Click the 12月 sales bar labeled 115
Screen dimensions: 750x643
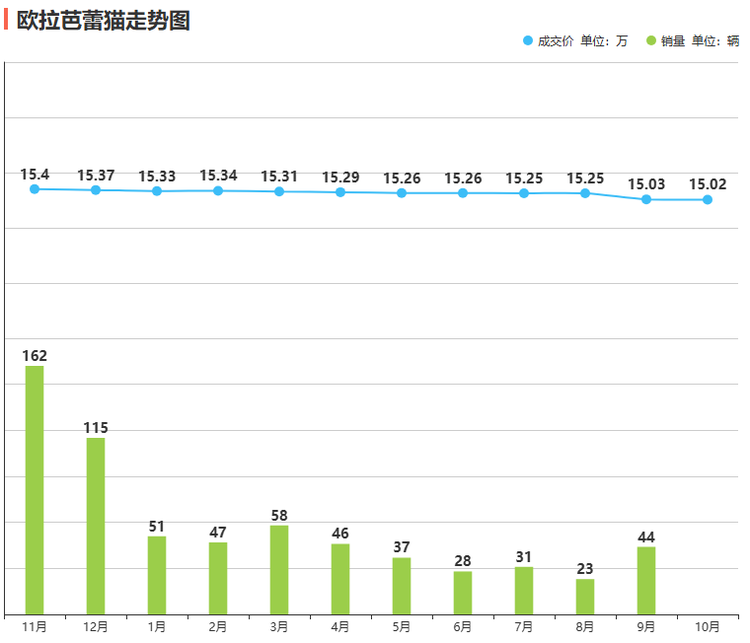click(x=95, y=525)
